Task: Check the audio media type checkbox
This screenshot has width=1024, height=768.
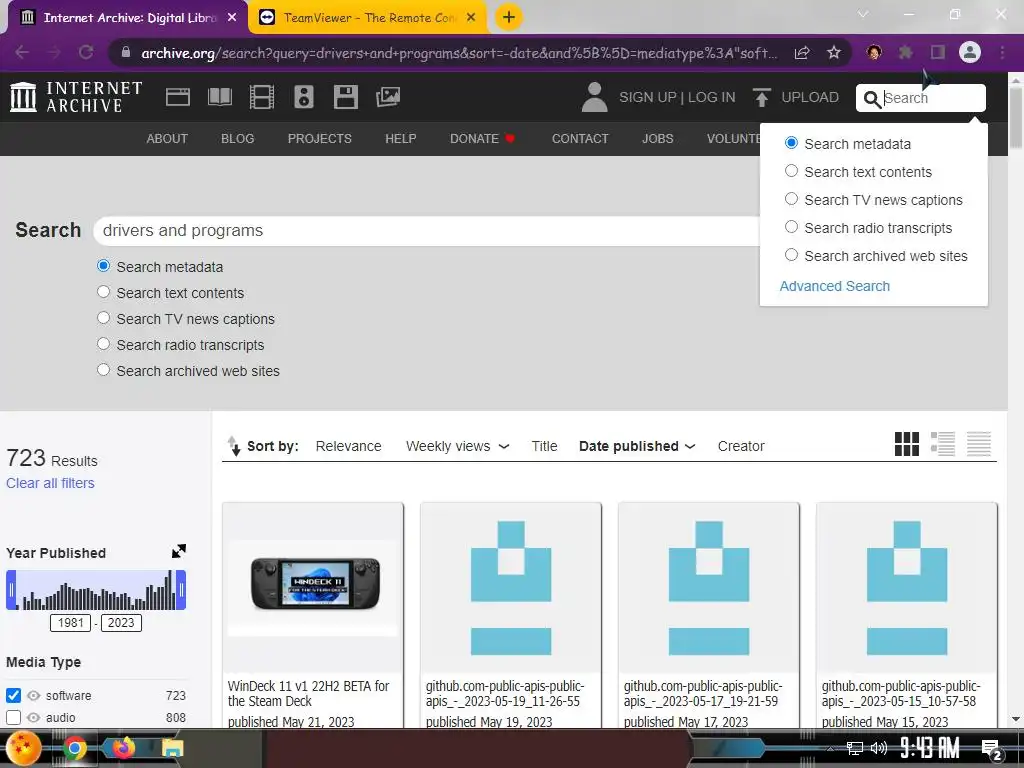Action: [13, 718]
